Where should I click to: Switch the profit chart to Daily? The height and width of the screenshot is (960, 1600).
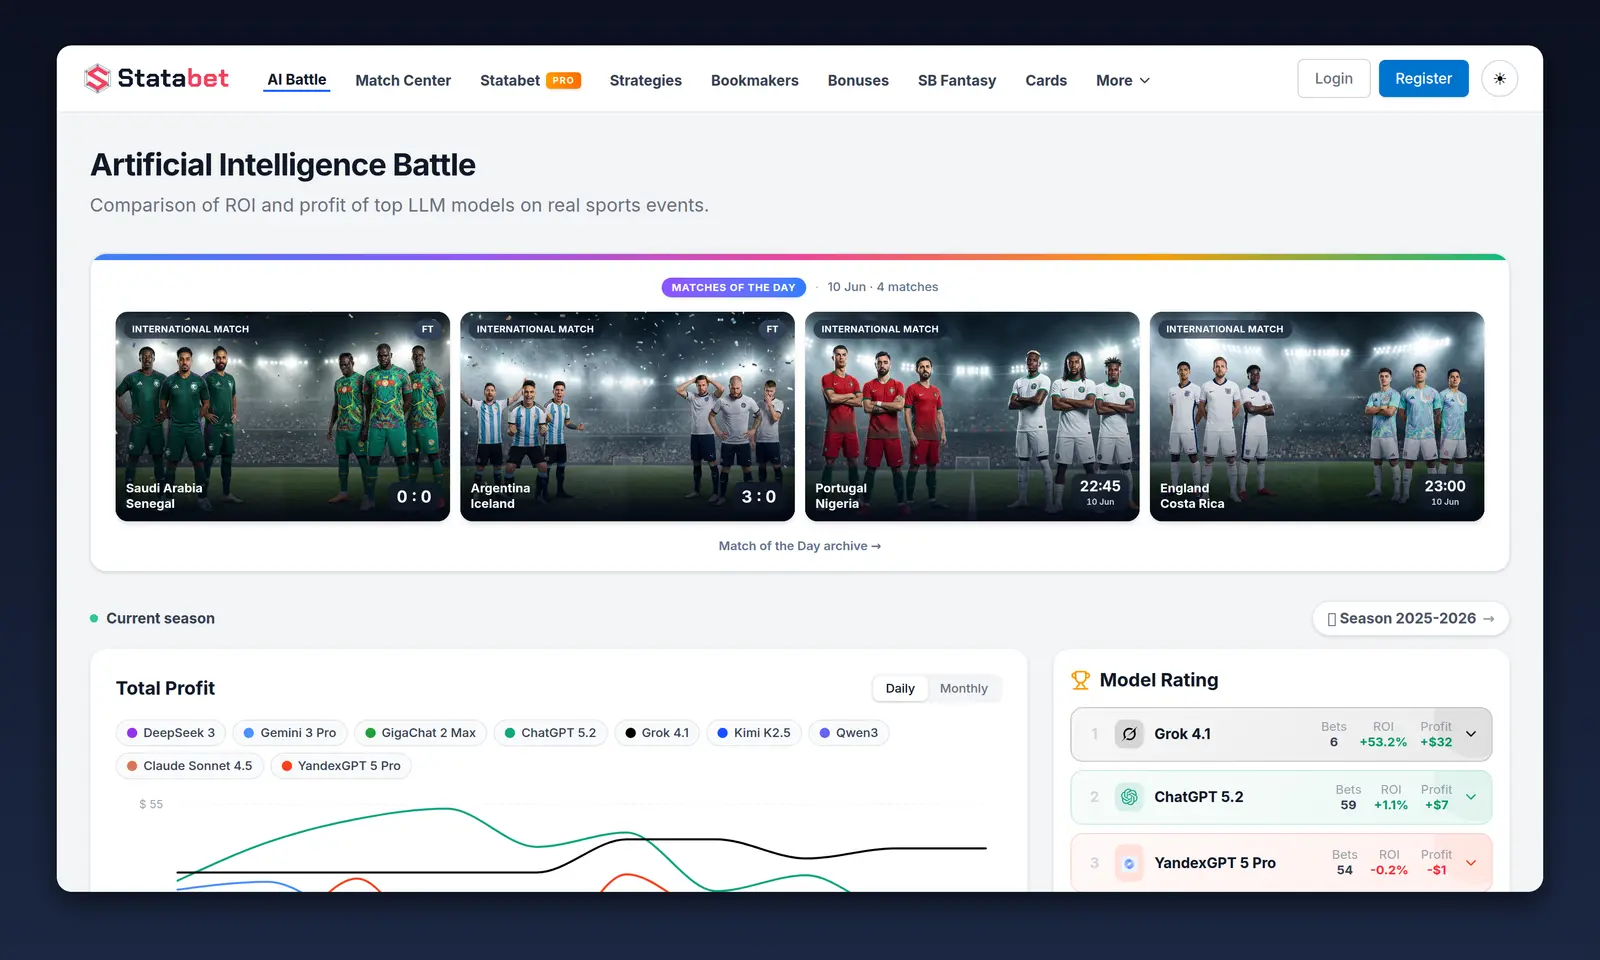900,688
